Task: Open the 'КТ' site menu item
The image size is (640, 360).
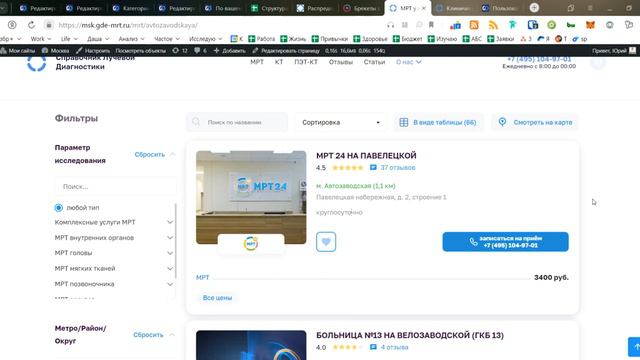Action: coord(279,62)
